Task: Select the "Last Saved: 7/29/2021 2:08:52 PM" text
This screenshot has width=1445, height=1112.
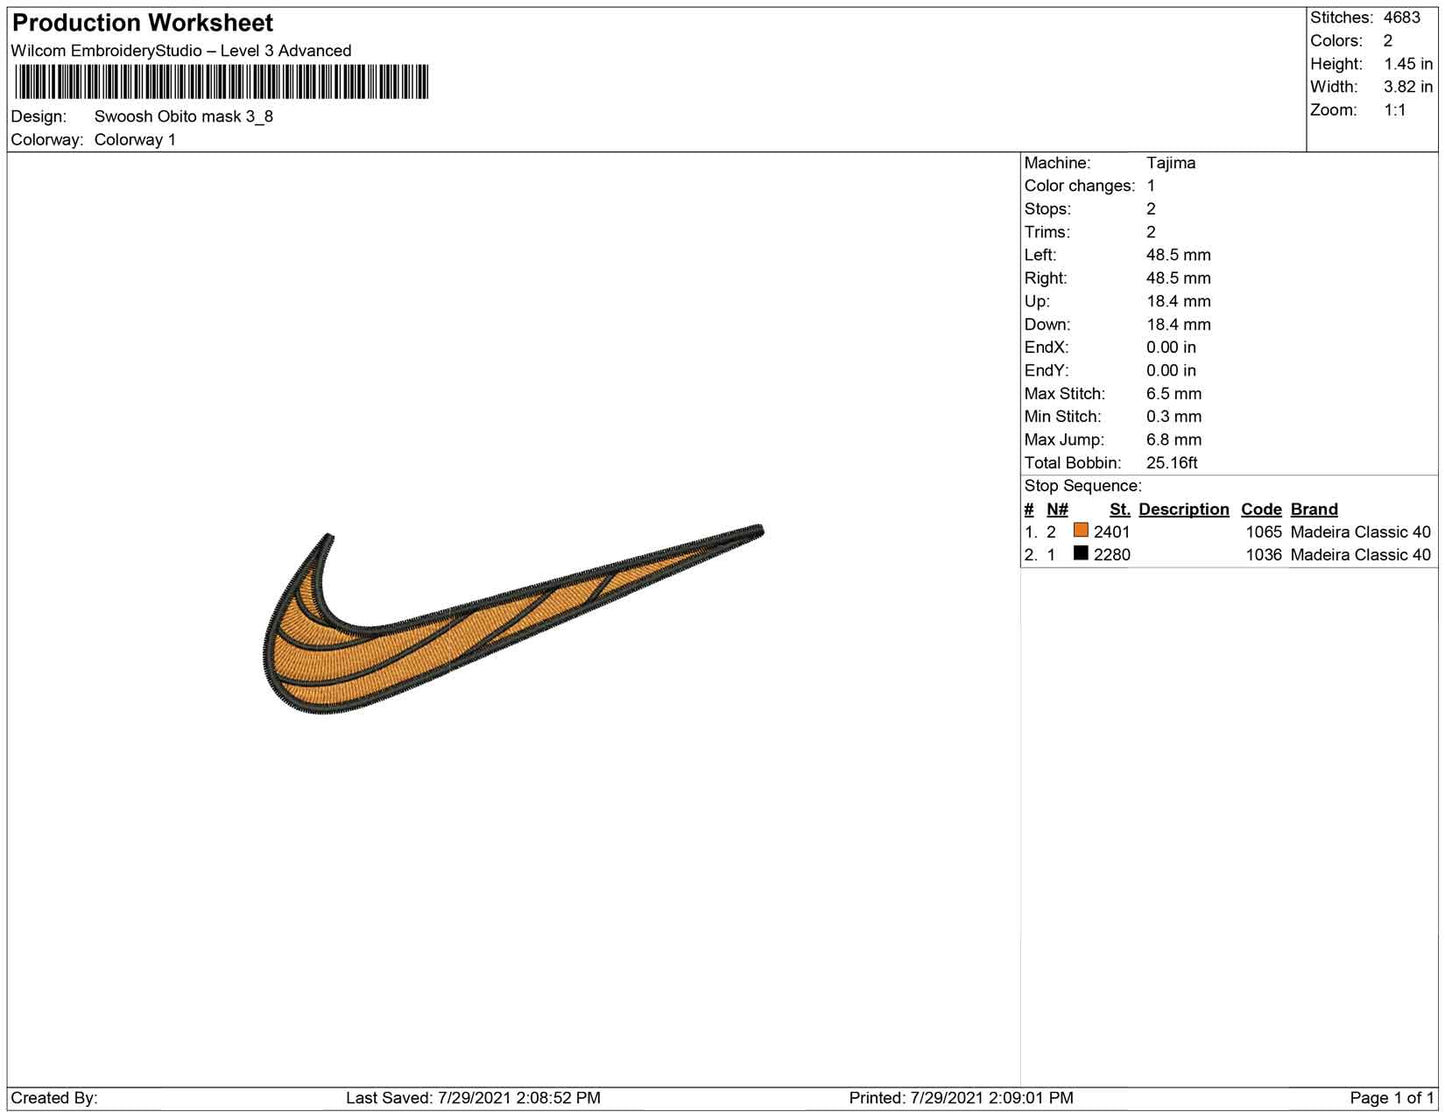Action: 473,1098
